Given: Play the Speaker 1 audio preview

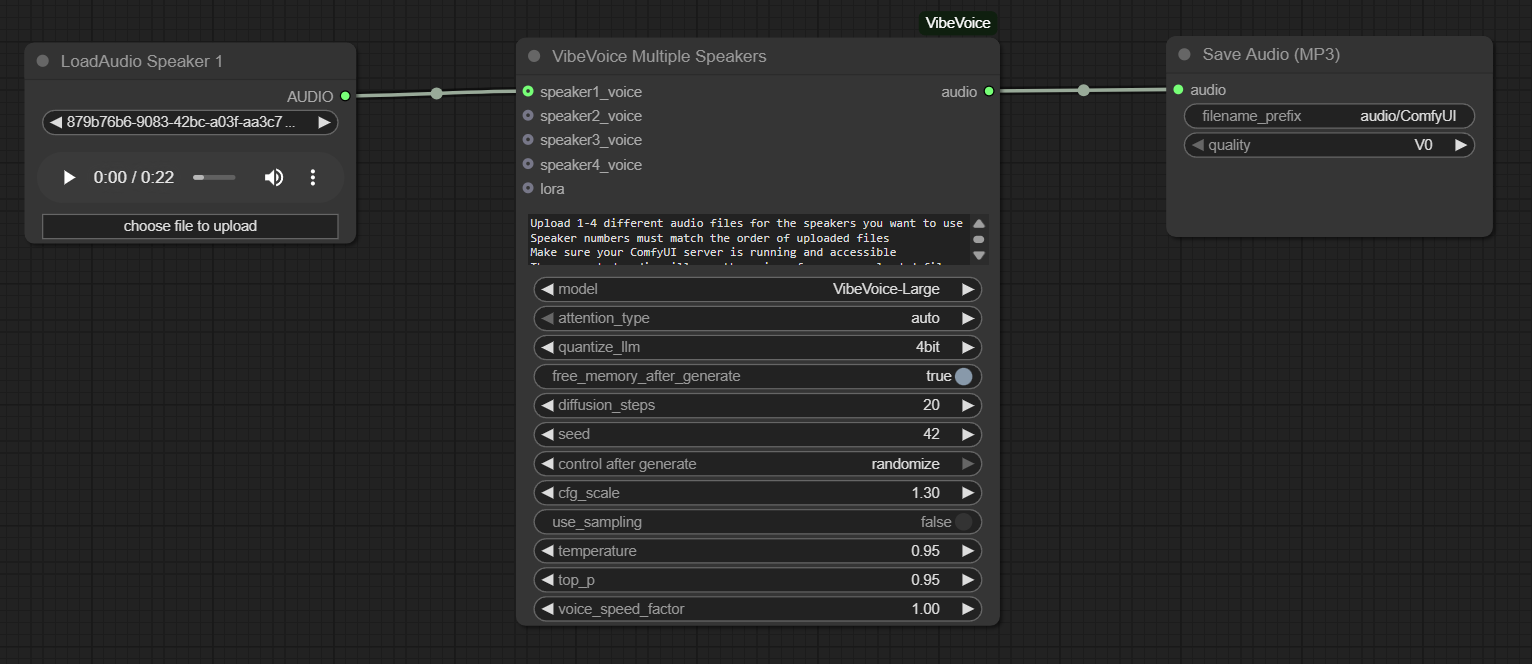Looking at the screenshot, I should (69, 178).
